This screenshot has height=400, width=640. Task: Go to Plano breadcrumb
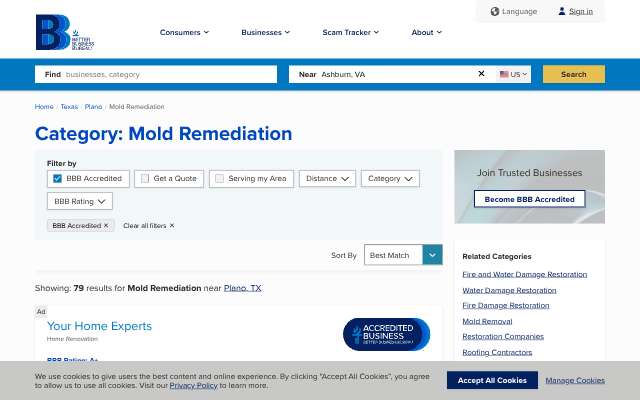point(93,107)
